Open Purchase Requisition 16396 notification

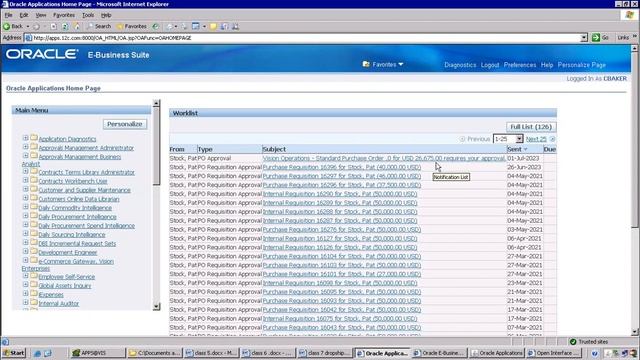pyautogui.click(x=342, y=167)
